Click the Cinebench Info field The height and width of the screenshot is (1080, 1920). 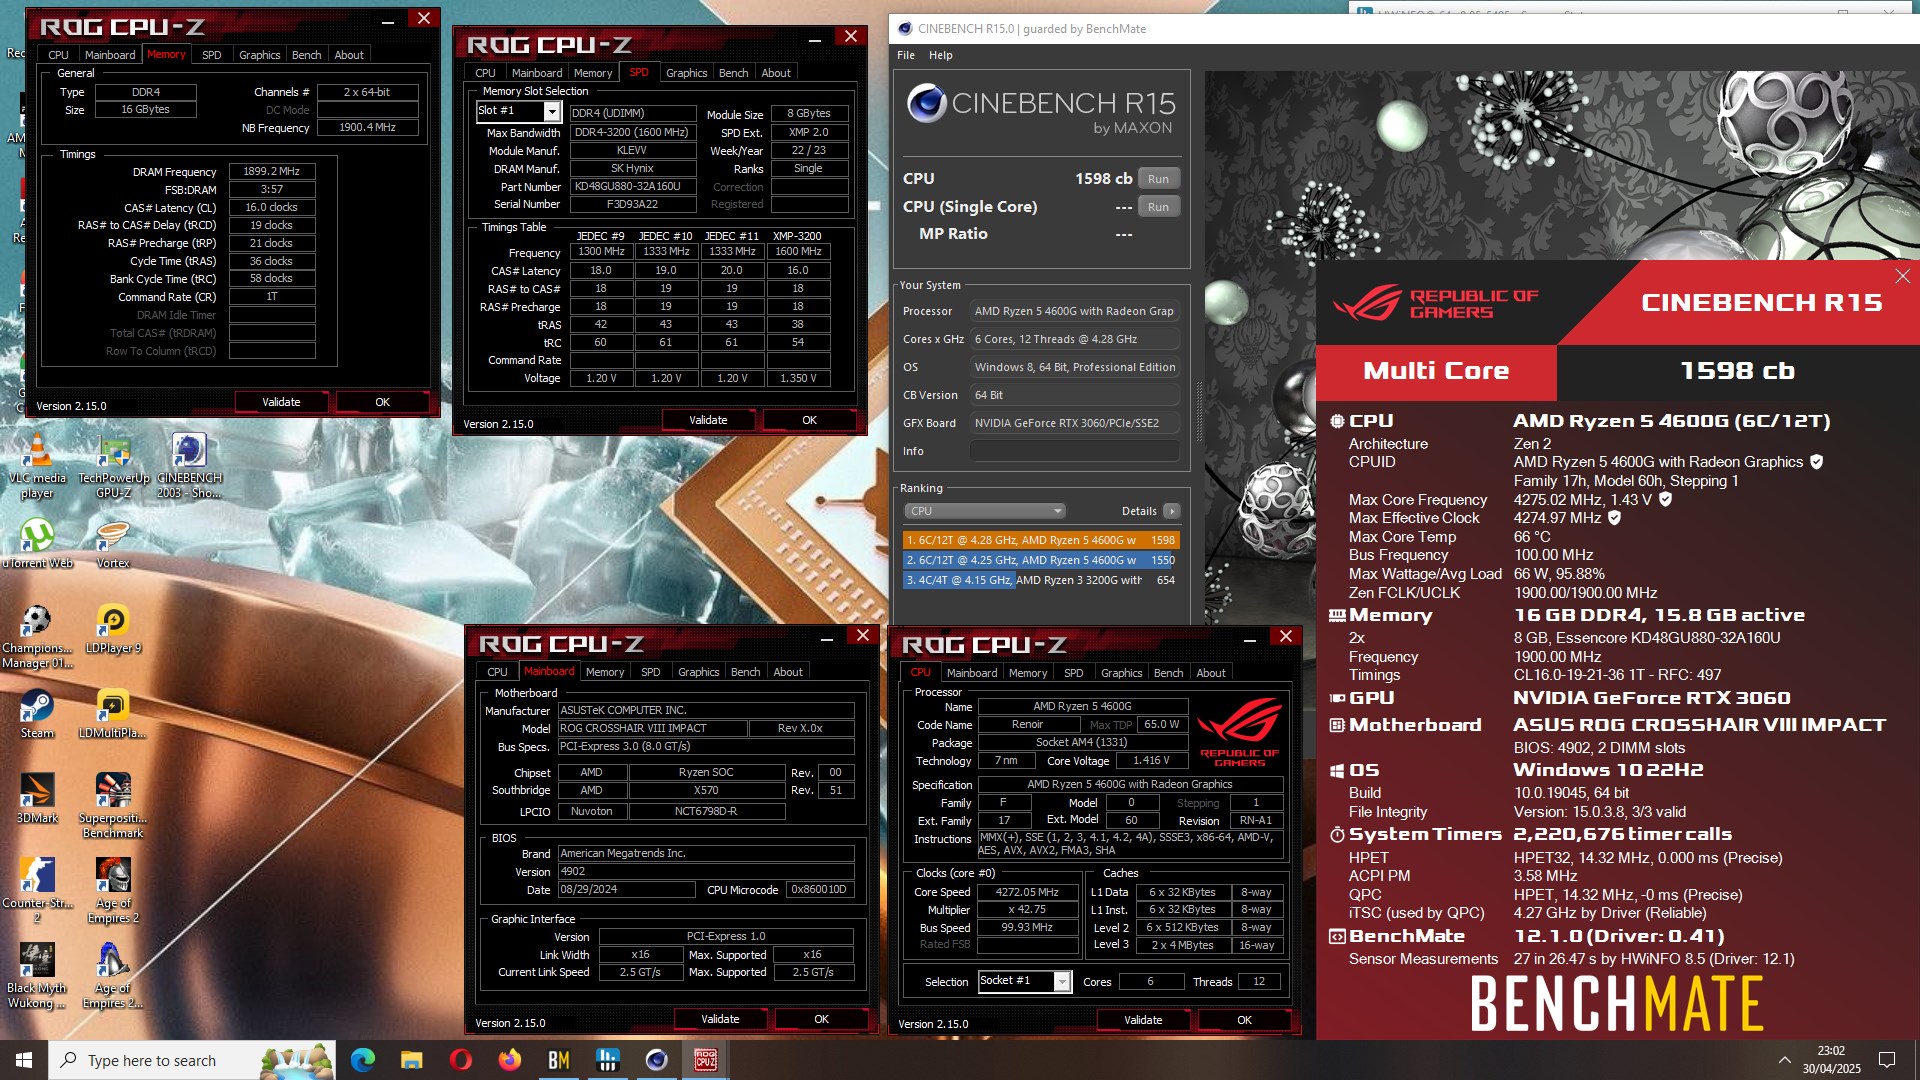[1075, 451]
